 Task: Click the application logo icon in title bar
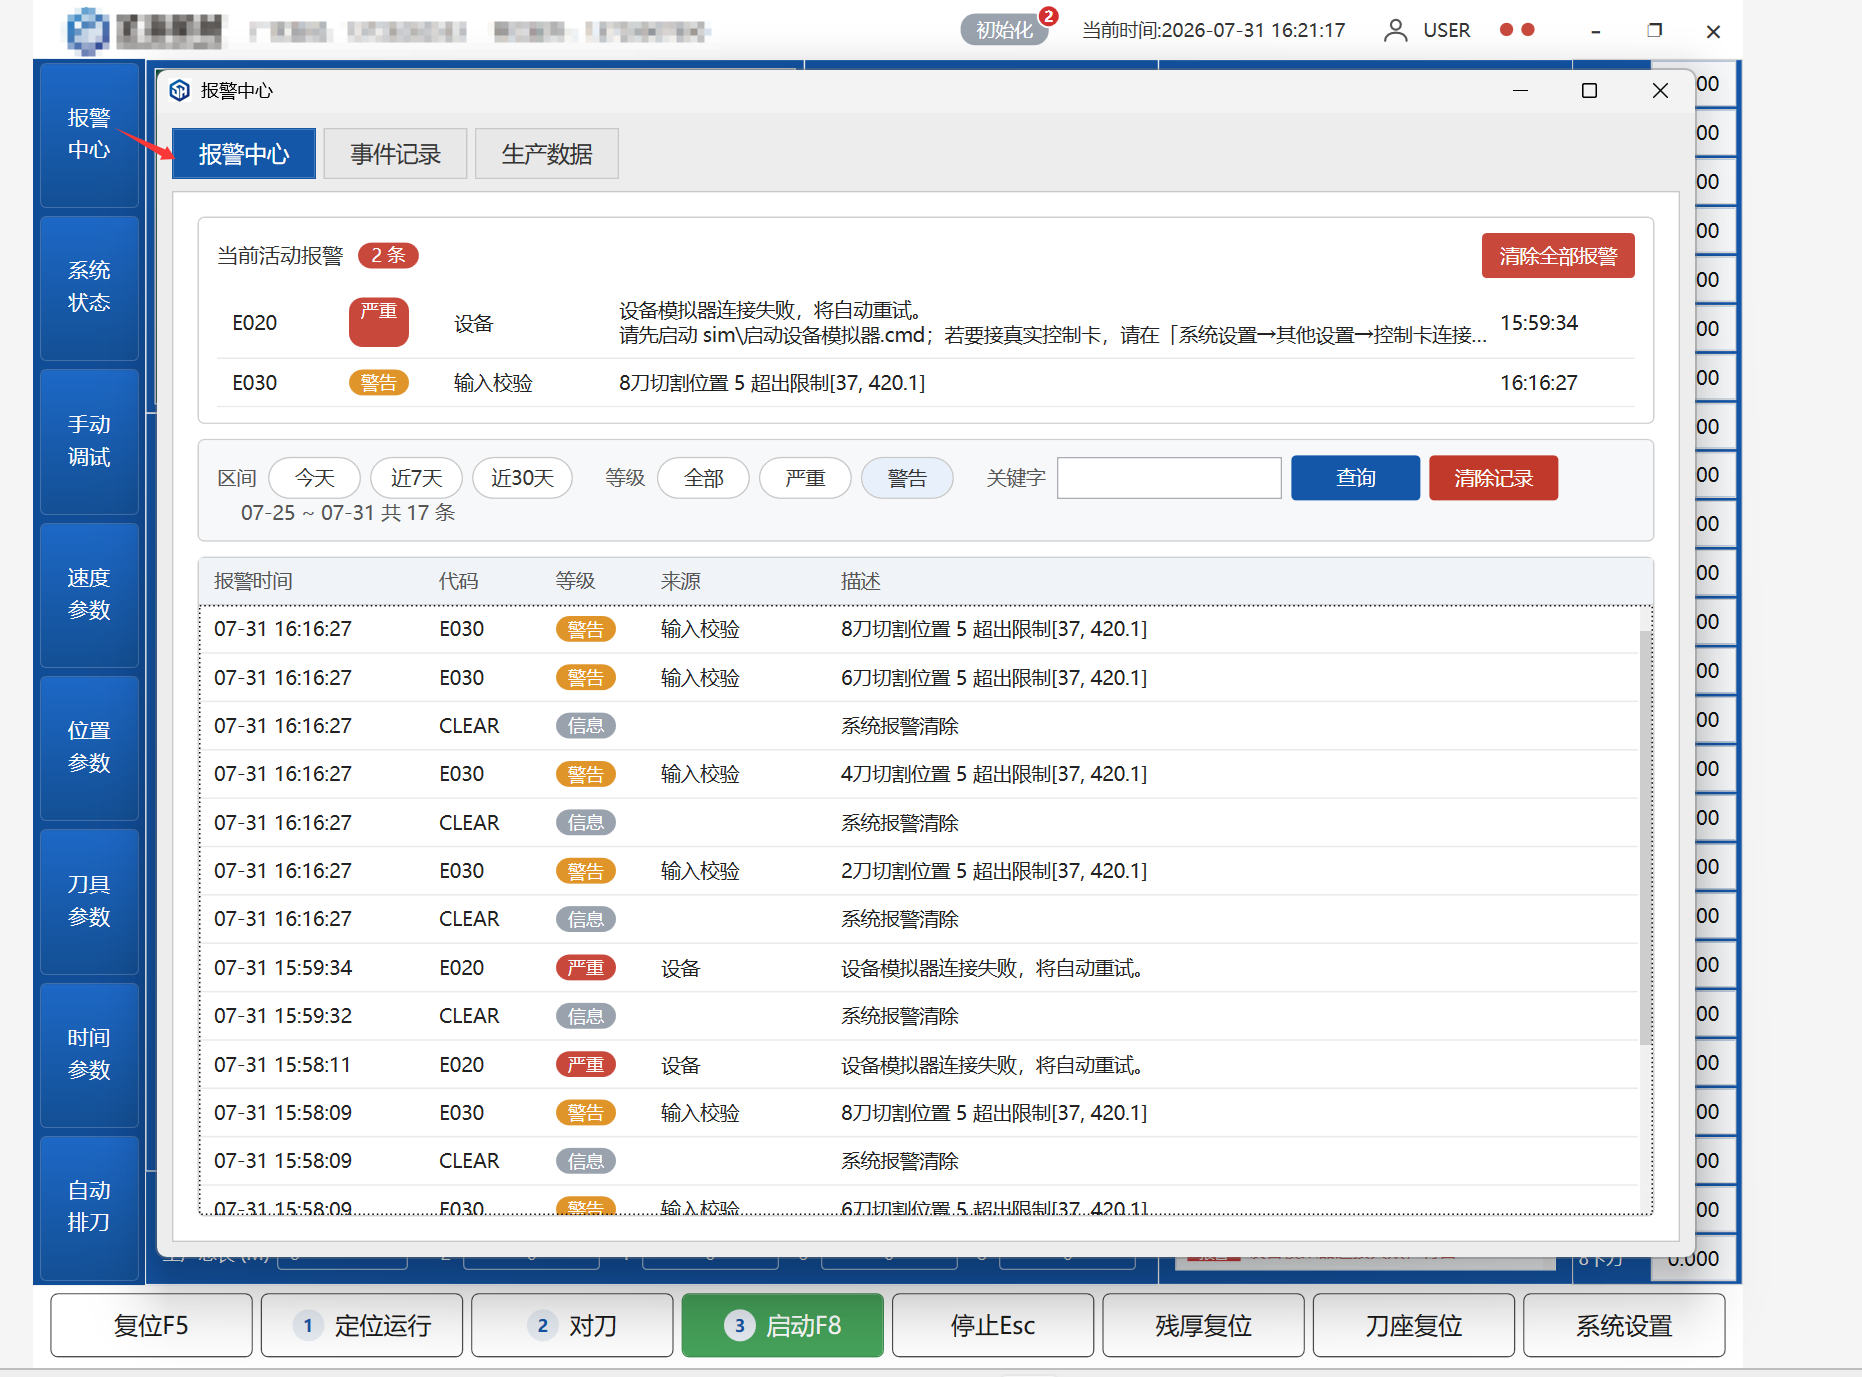pyautogui.click(x=88, y=31)
